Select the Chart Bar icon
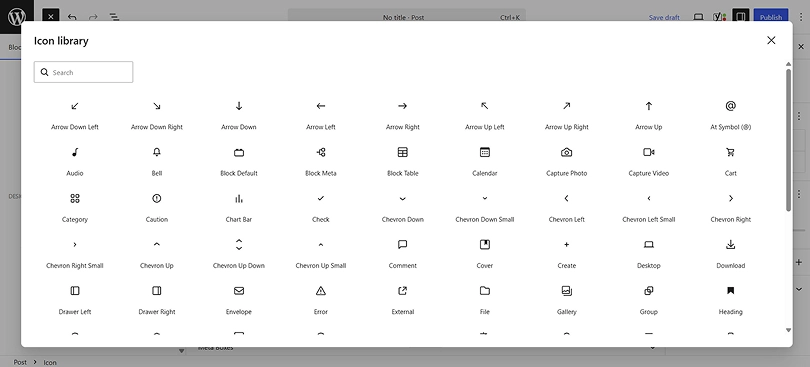Screen dimensions: 810x367 coord(239,198)
